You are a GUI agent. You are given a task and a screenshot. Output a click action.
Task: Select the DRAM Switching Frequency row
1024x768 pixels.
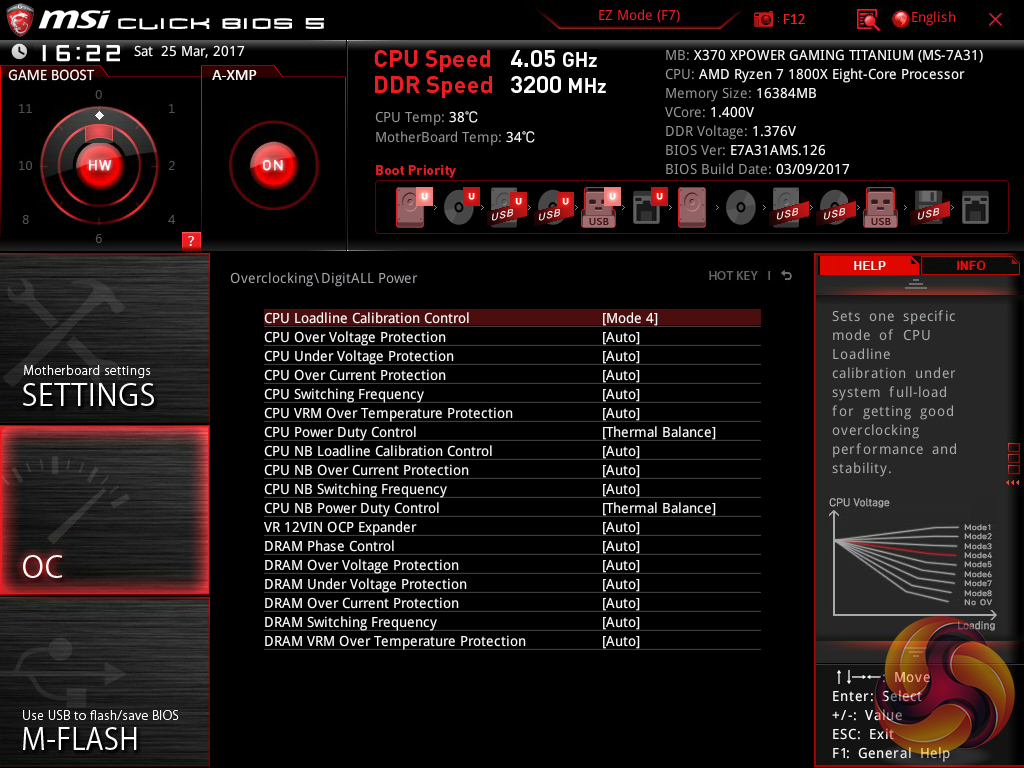pos(512,622)
